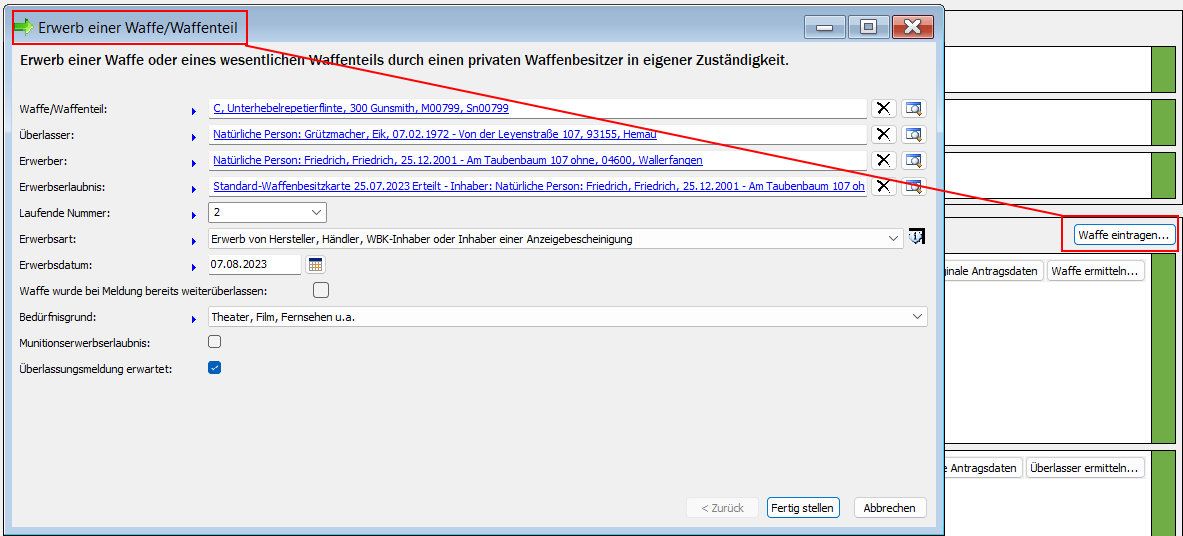Screen dimensions: 1183x536
Task: Open the Unterhebelrepetierflinte weapon link
Action: pyautogui.click(x=360, y=108)
